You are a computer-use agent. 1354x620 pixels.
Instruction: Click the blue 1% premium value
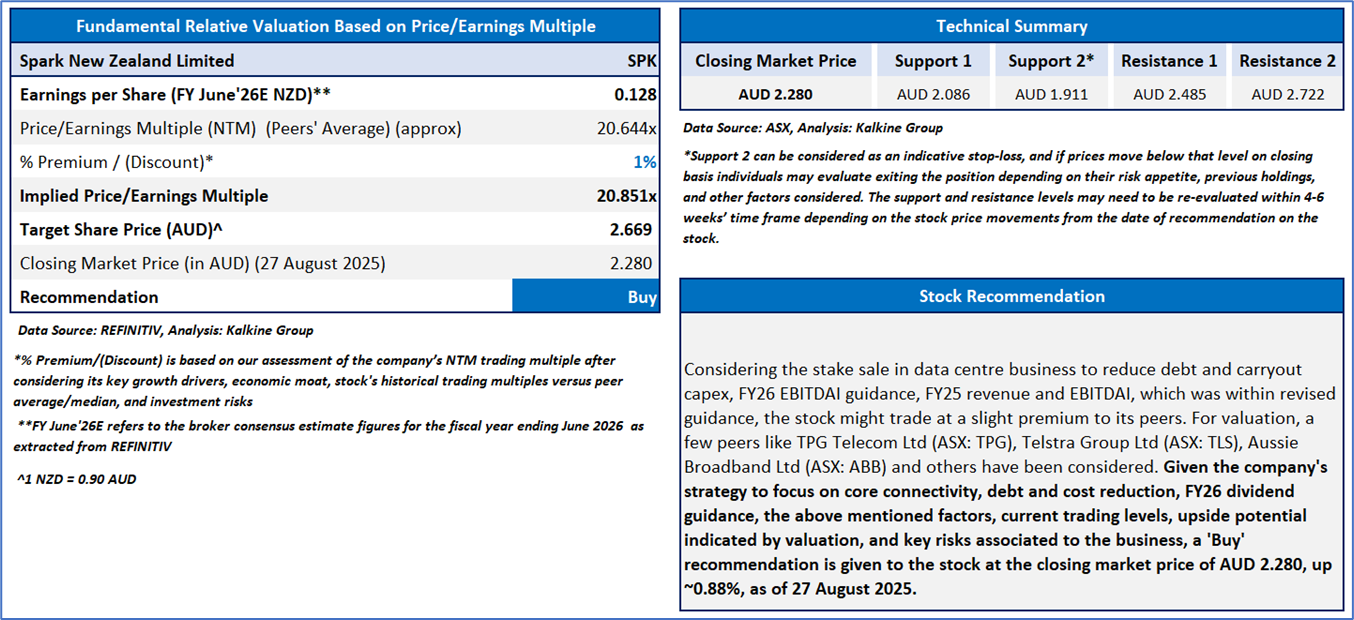(645, 162)
